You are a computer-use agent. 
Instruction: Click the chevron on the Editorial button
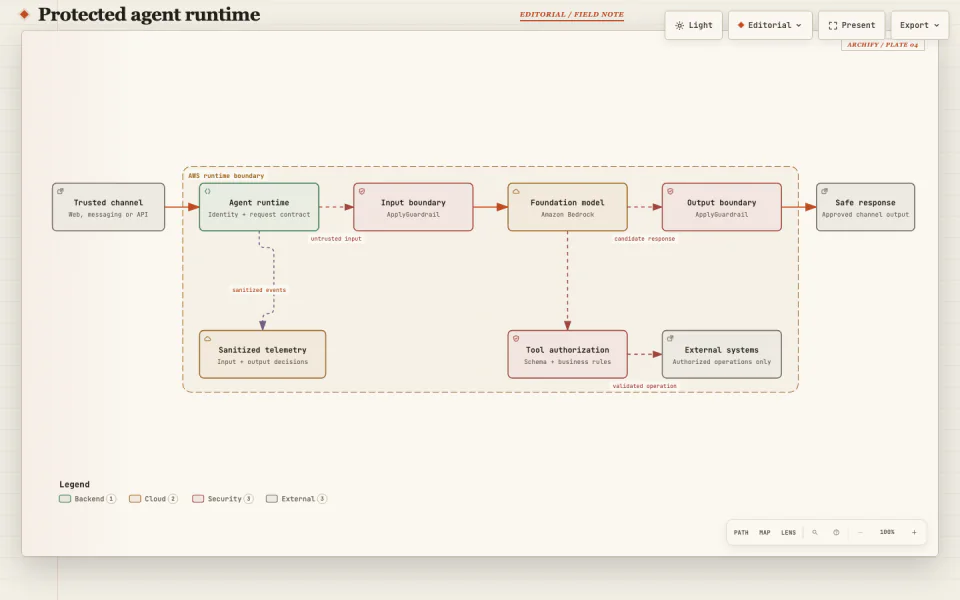point(798,26)
